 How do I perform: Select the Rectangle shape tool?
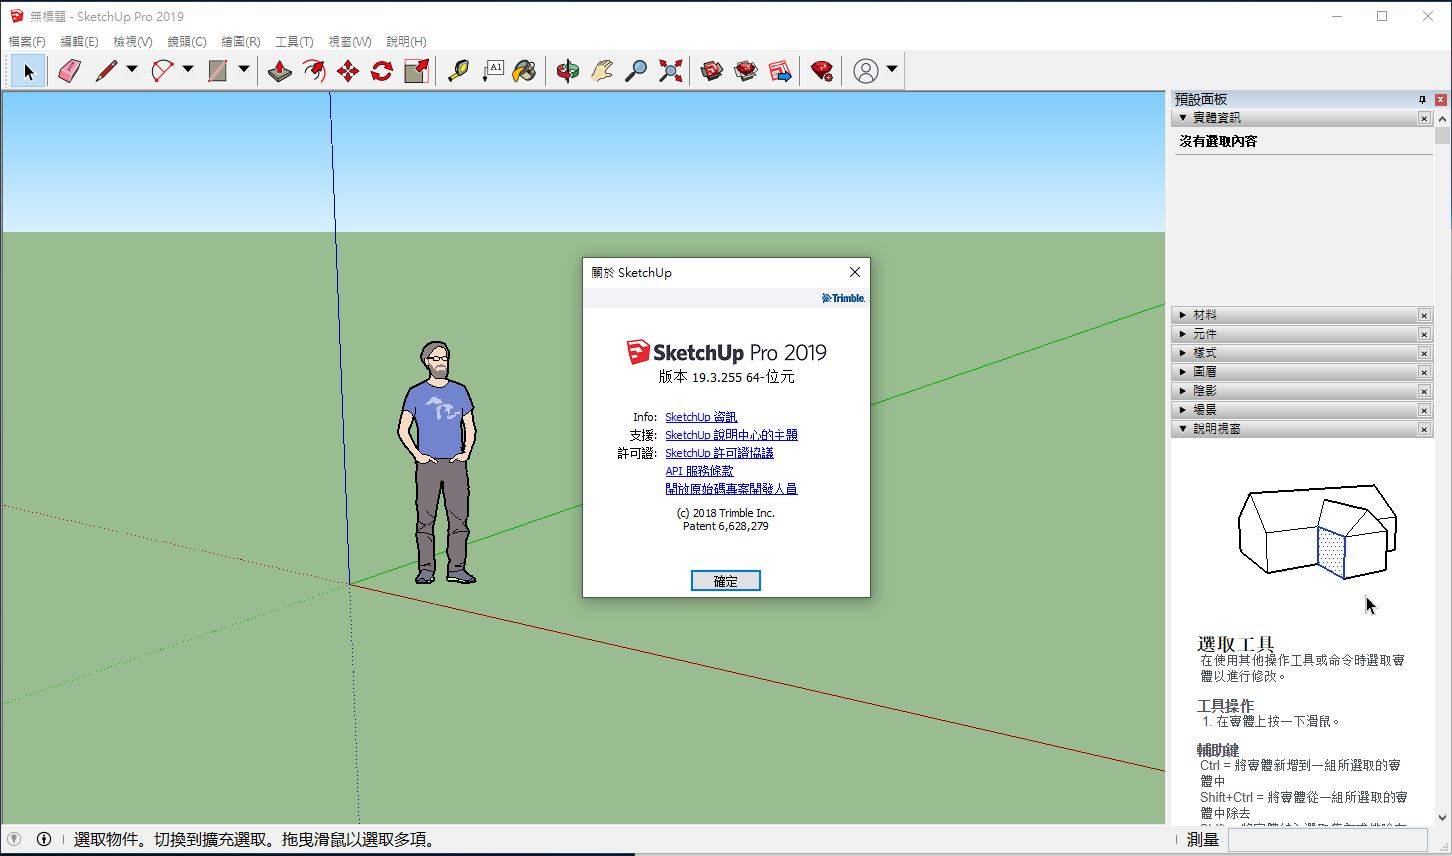tap(218, 71)
